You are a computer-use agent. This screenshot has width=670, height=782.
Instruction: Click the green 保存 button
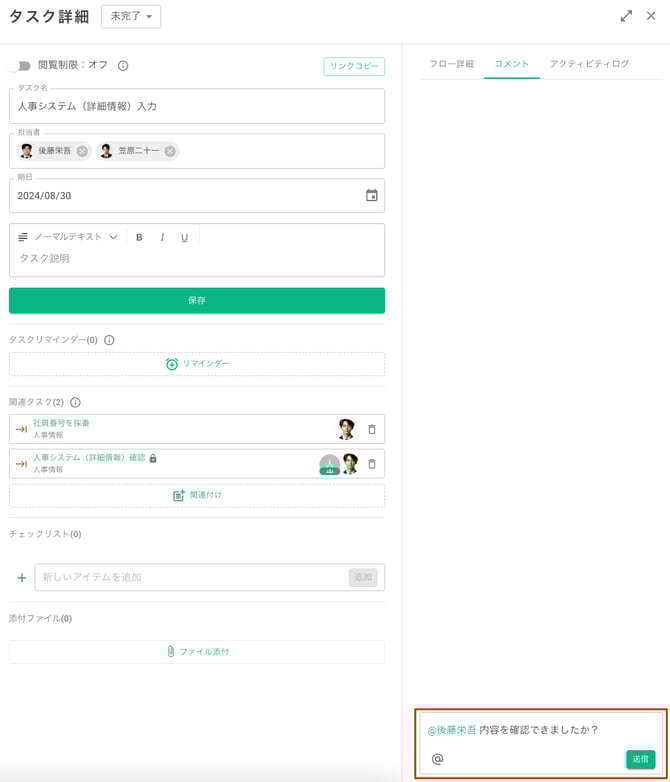pos(197,300)
